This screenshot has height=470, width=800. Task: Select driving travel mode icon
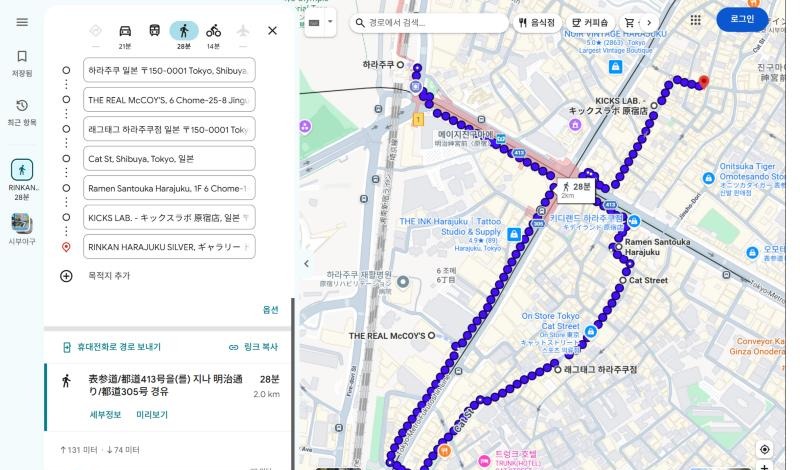[x=125, y=31]
